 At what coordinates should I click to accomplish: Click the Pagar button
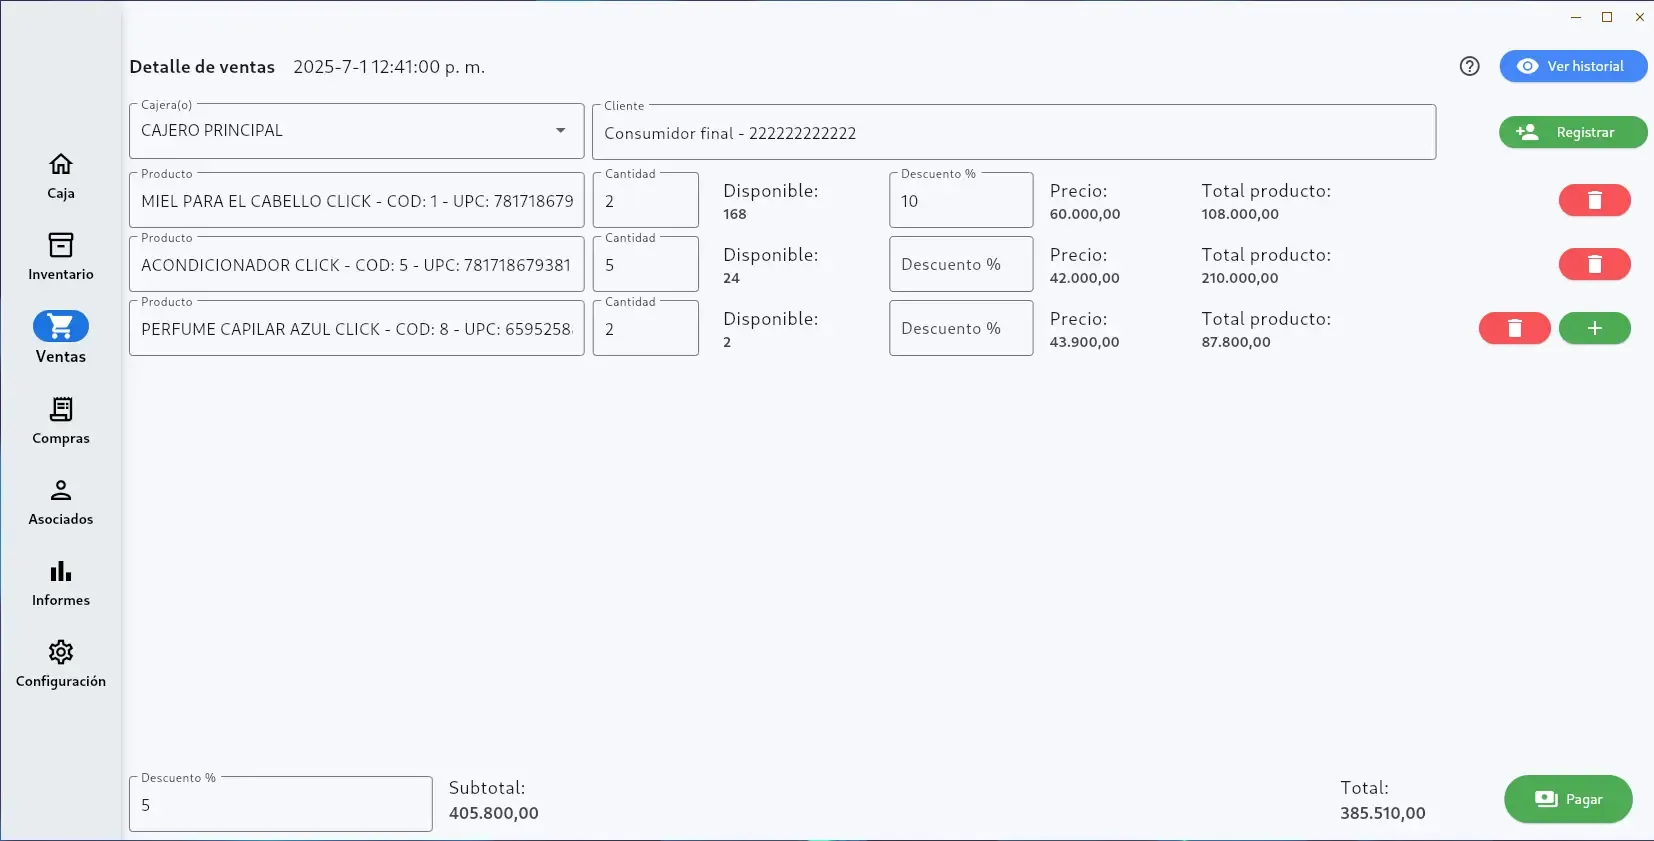1568,799
